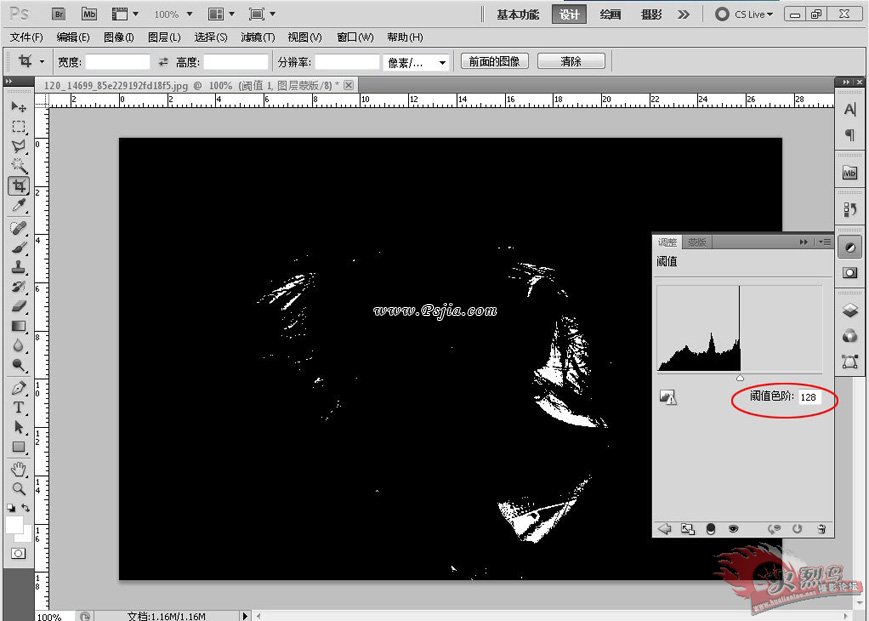This screenshot has width=869, height=621.
Task: Select the Type tool
Action: click(18, 407)
